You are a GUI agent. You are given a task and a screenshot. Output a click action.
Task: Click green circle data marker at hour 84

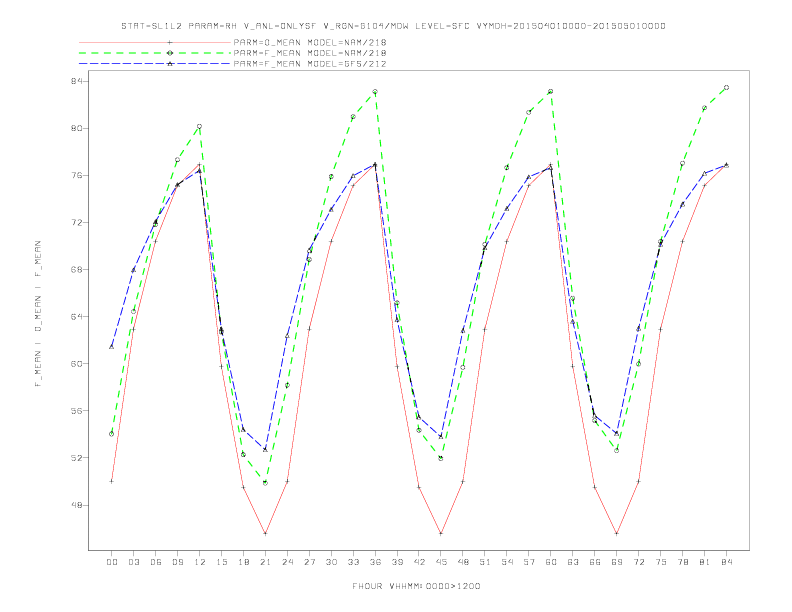pos(726,88)
